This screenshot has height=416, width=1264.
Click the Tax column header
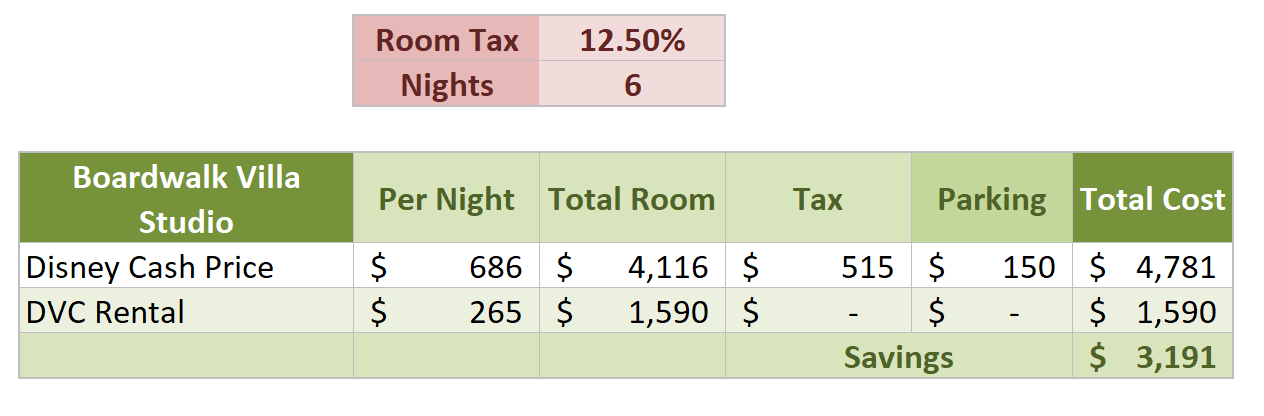(x=818, y=198)
